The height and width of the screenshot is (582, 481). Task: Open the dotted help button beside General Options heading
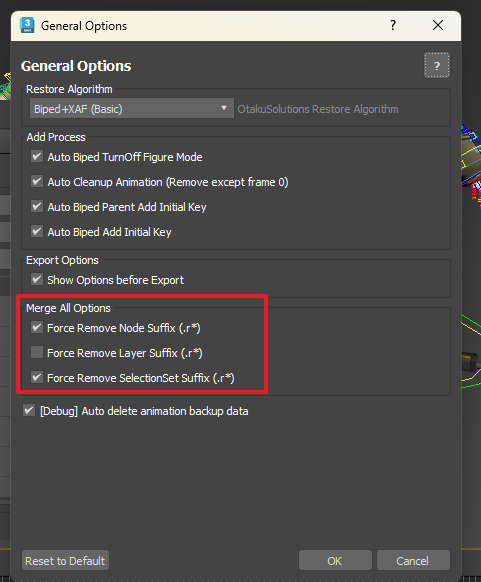(x=437, y=65)
